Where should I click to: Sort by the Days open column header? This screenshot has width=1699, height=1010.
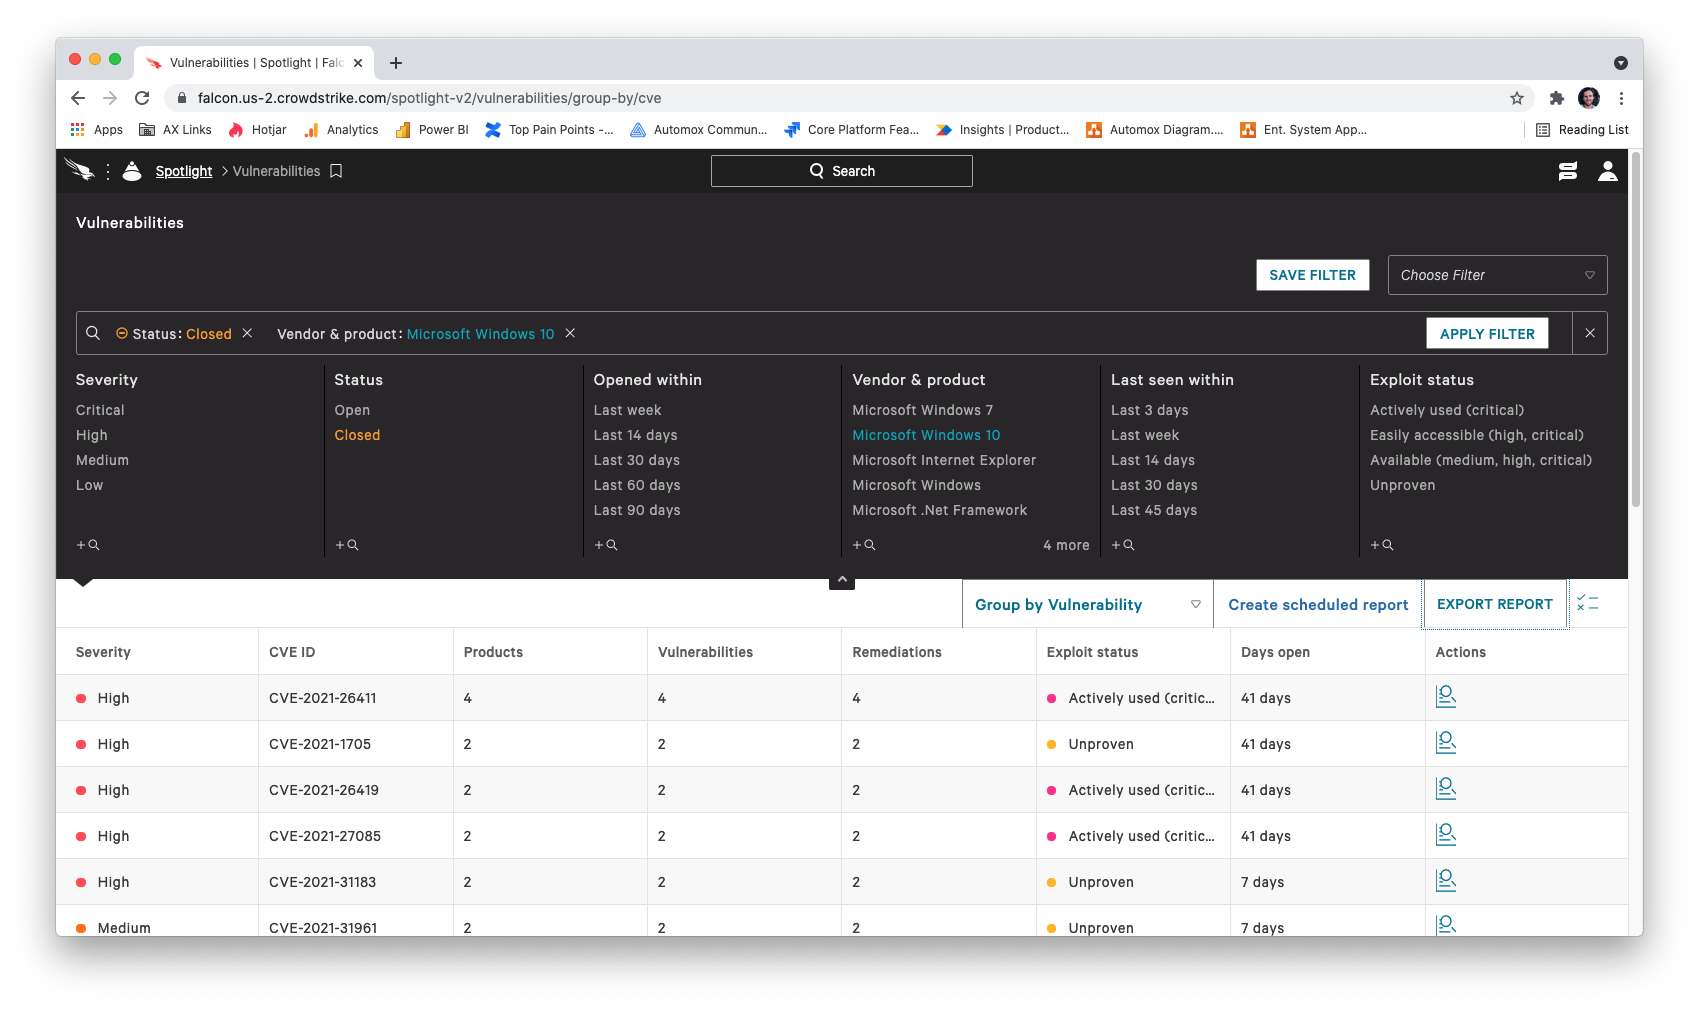click(1275, 652)
